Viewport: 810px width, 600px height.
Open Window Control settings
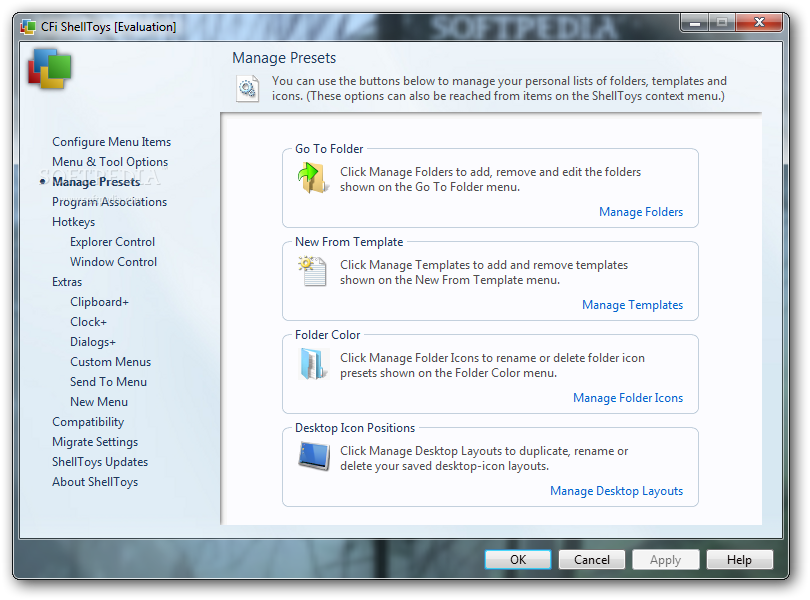tap(114, 262)
